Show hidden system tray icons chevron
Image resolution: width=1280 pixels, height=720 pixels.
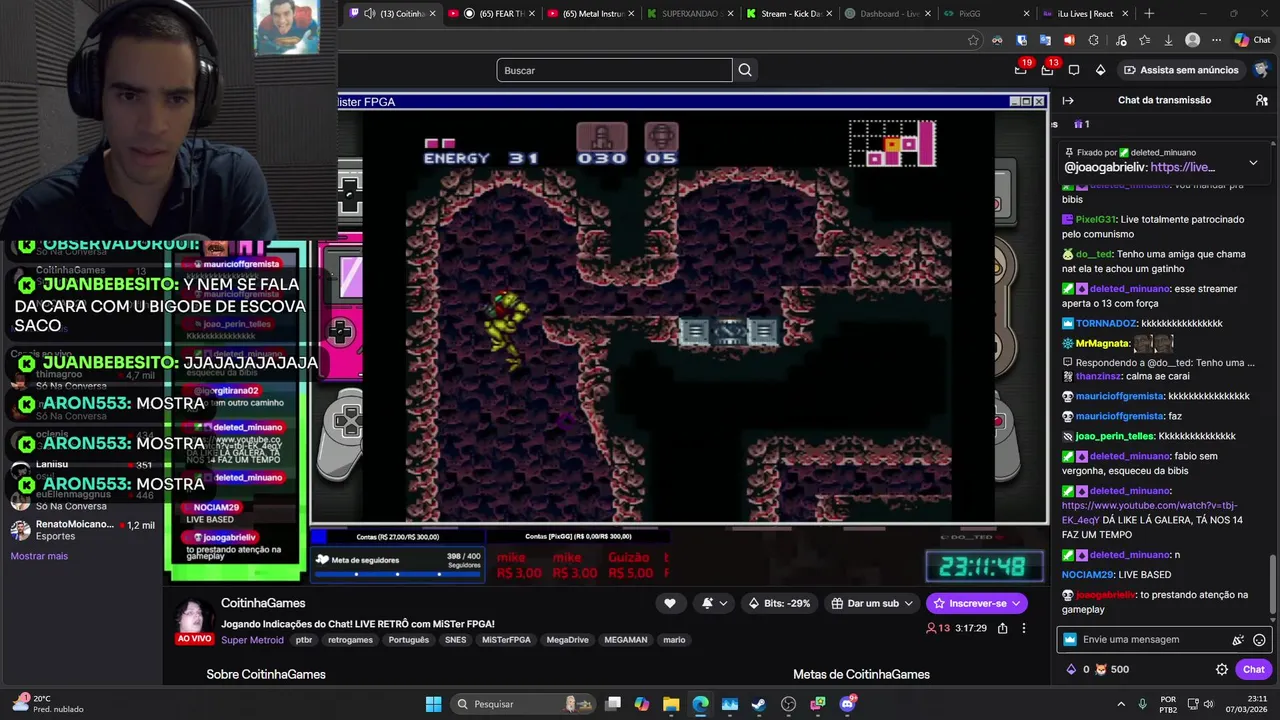(1121, 704)
